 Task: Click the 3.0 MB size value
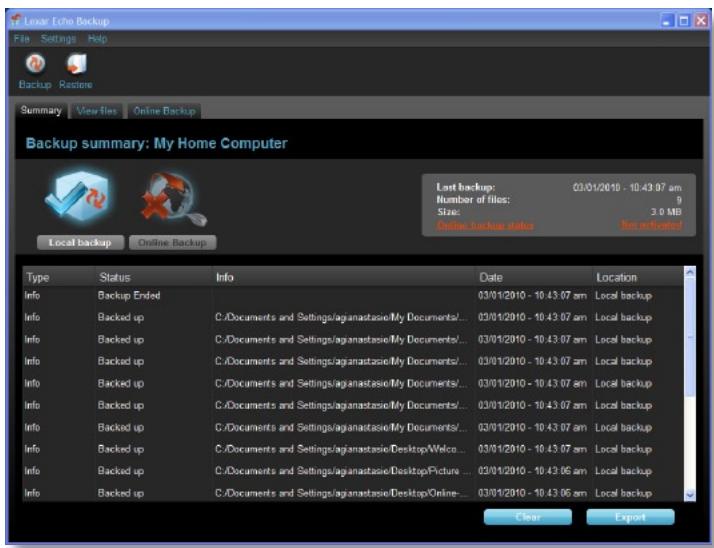pos(666,212)
